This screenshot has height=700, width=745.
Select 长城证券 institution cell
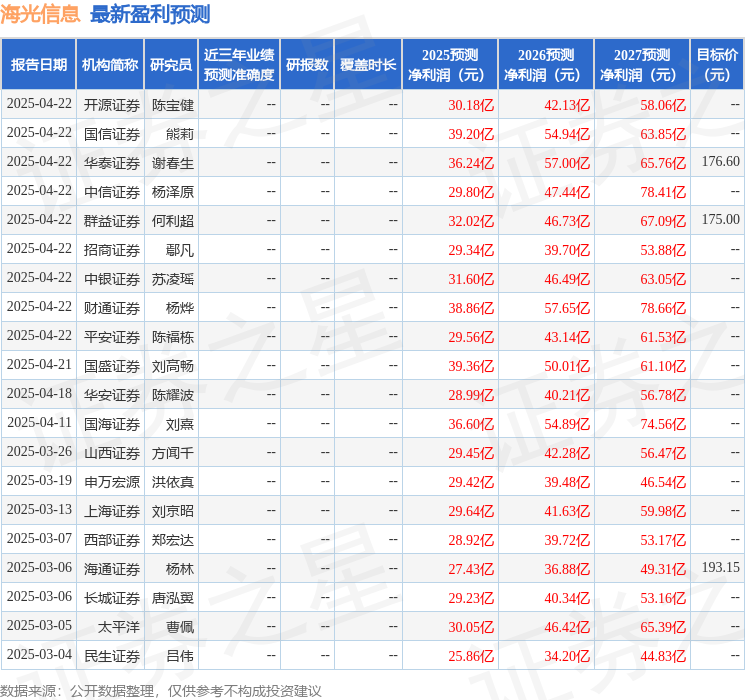(112, 598)
